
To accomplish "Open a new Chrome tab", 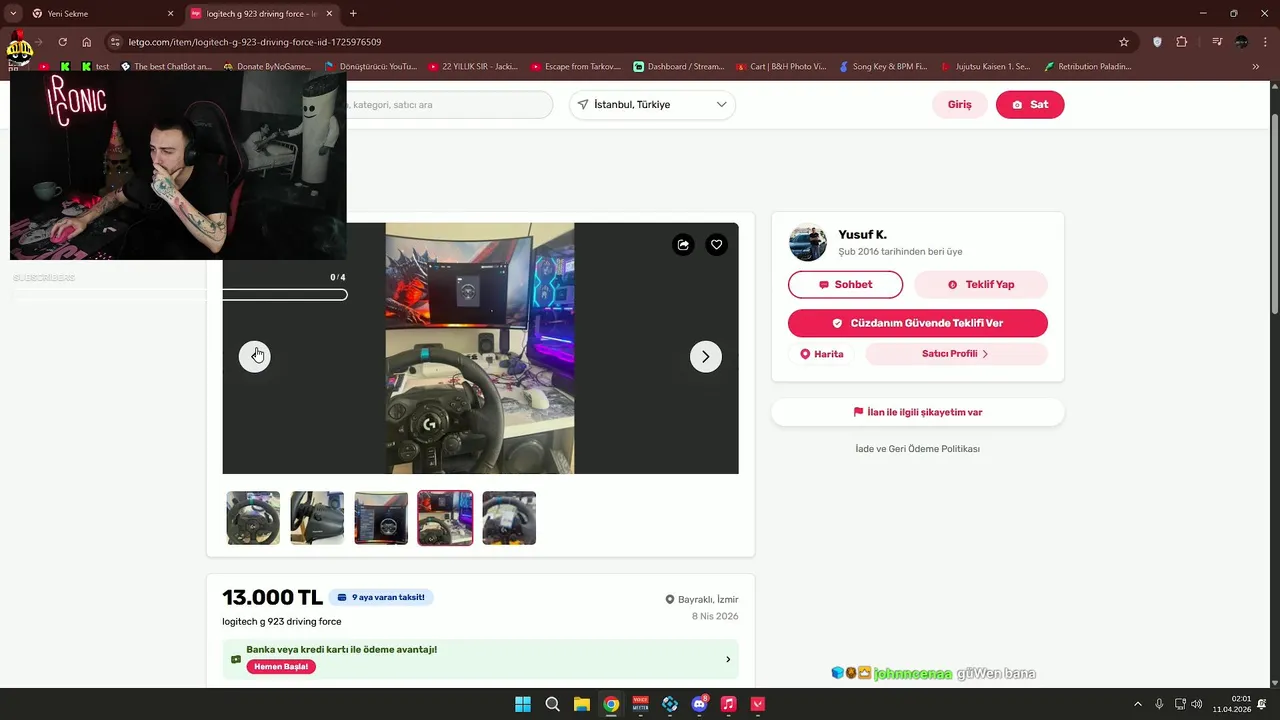I will pos(353,14).
